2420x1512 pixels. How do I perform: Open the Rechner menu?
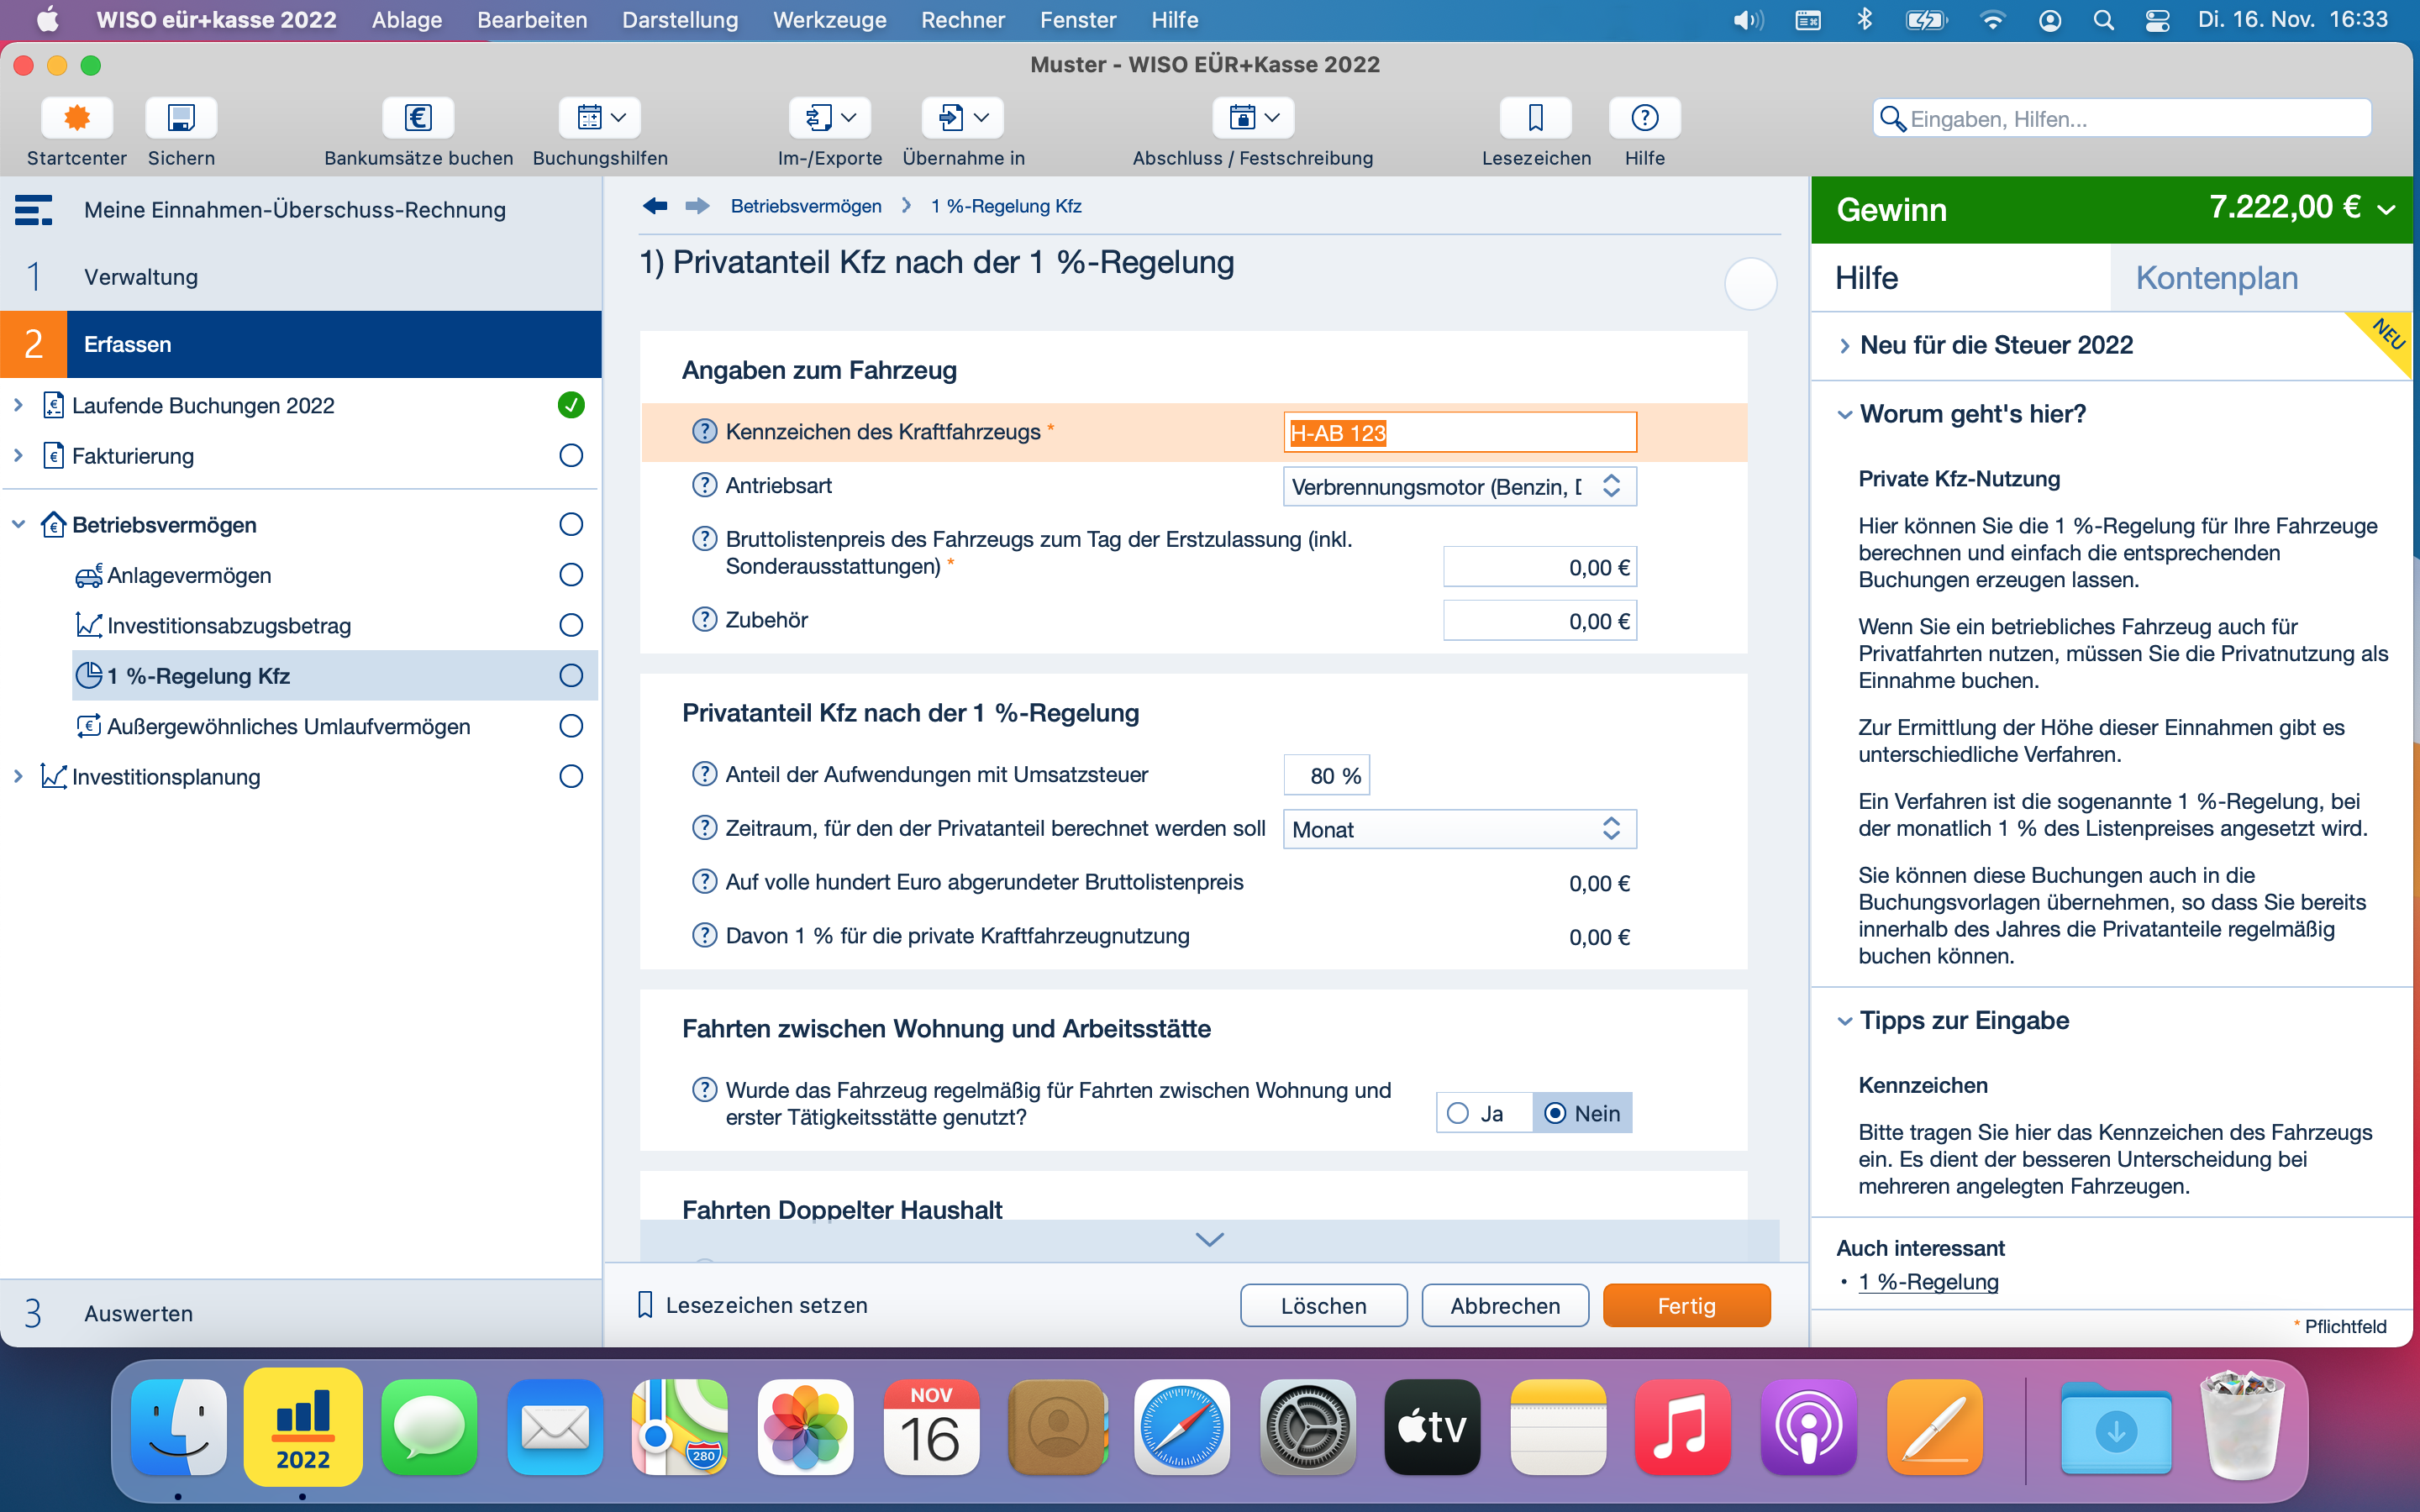click(x=962, y=20)
